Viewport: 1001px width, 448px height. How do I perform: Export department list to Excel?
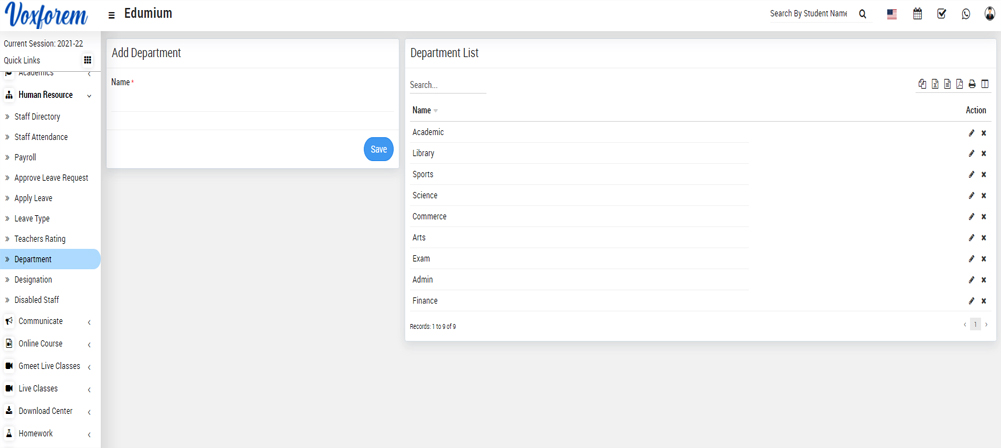(x=935, y=85)
